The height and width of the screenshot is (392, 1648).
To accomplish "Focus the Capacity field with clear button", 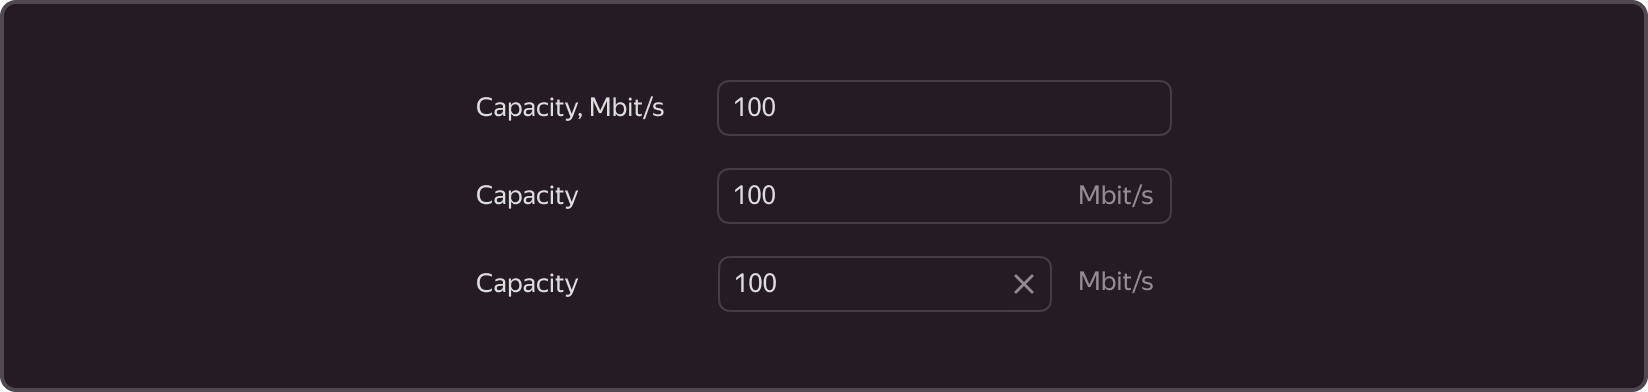I will (x=884, y=284).
